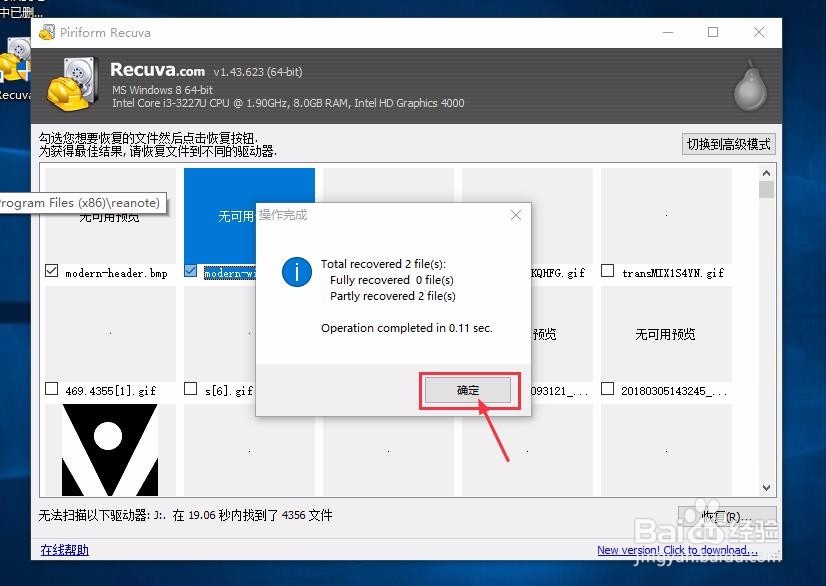Viewport: 826px width, 586px height.
Task: Close the Piriform Recuva window
Action: 759,32
